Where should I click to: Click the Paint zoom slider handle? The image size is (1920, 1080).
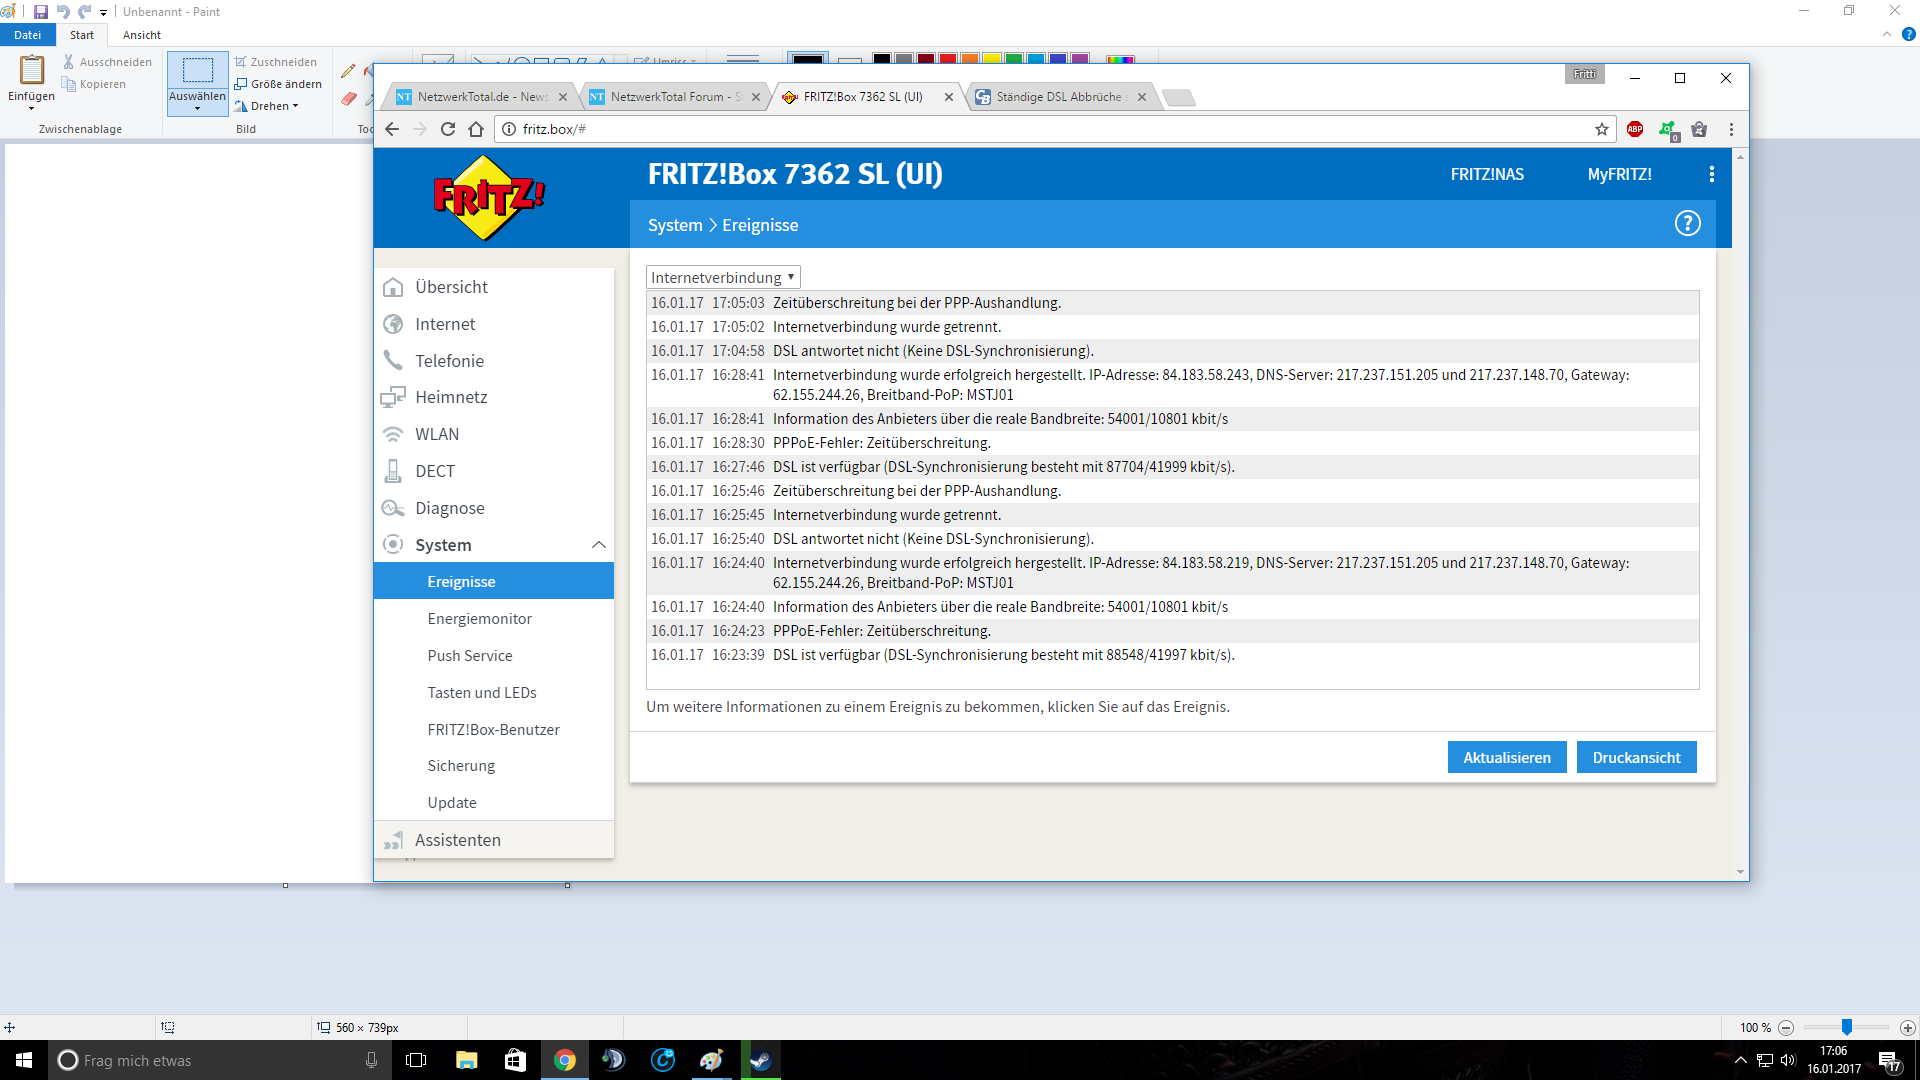tap(1847, 1027)
